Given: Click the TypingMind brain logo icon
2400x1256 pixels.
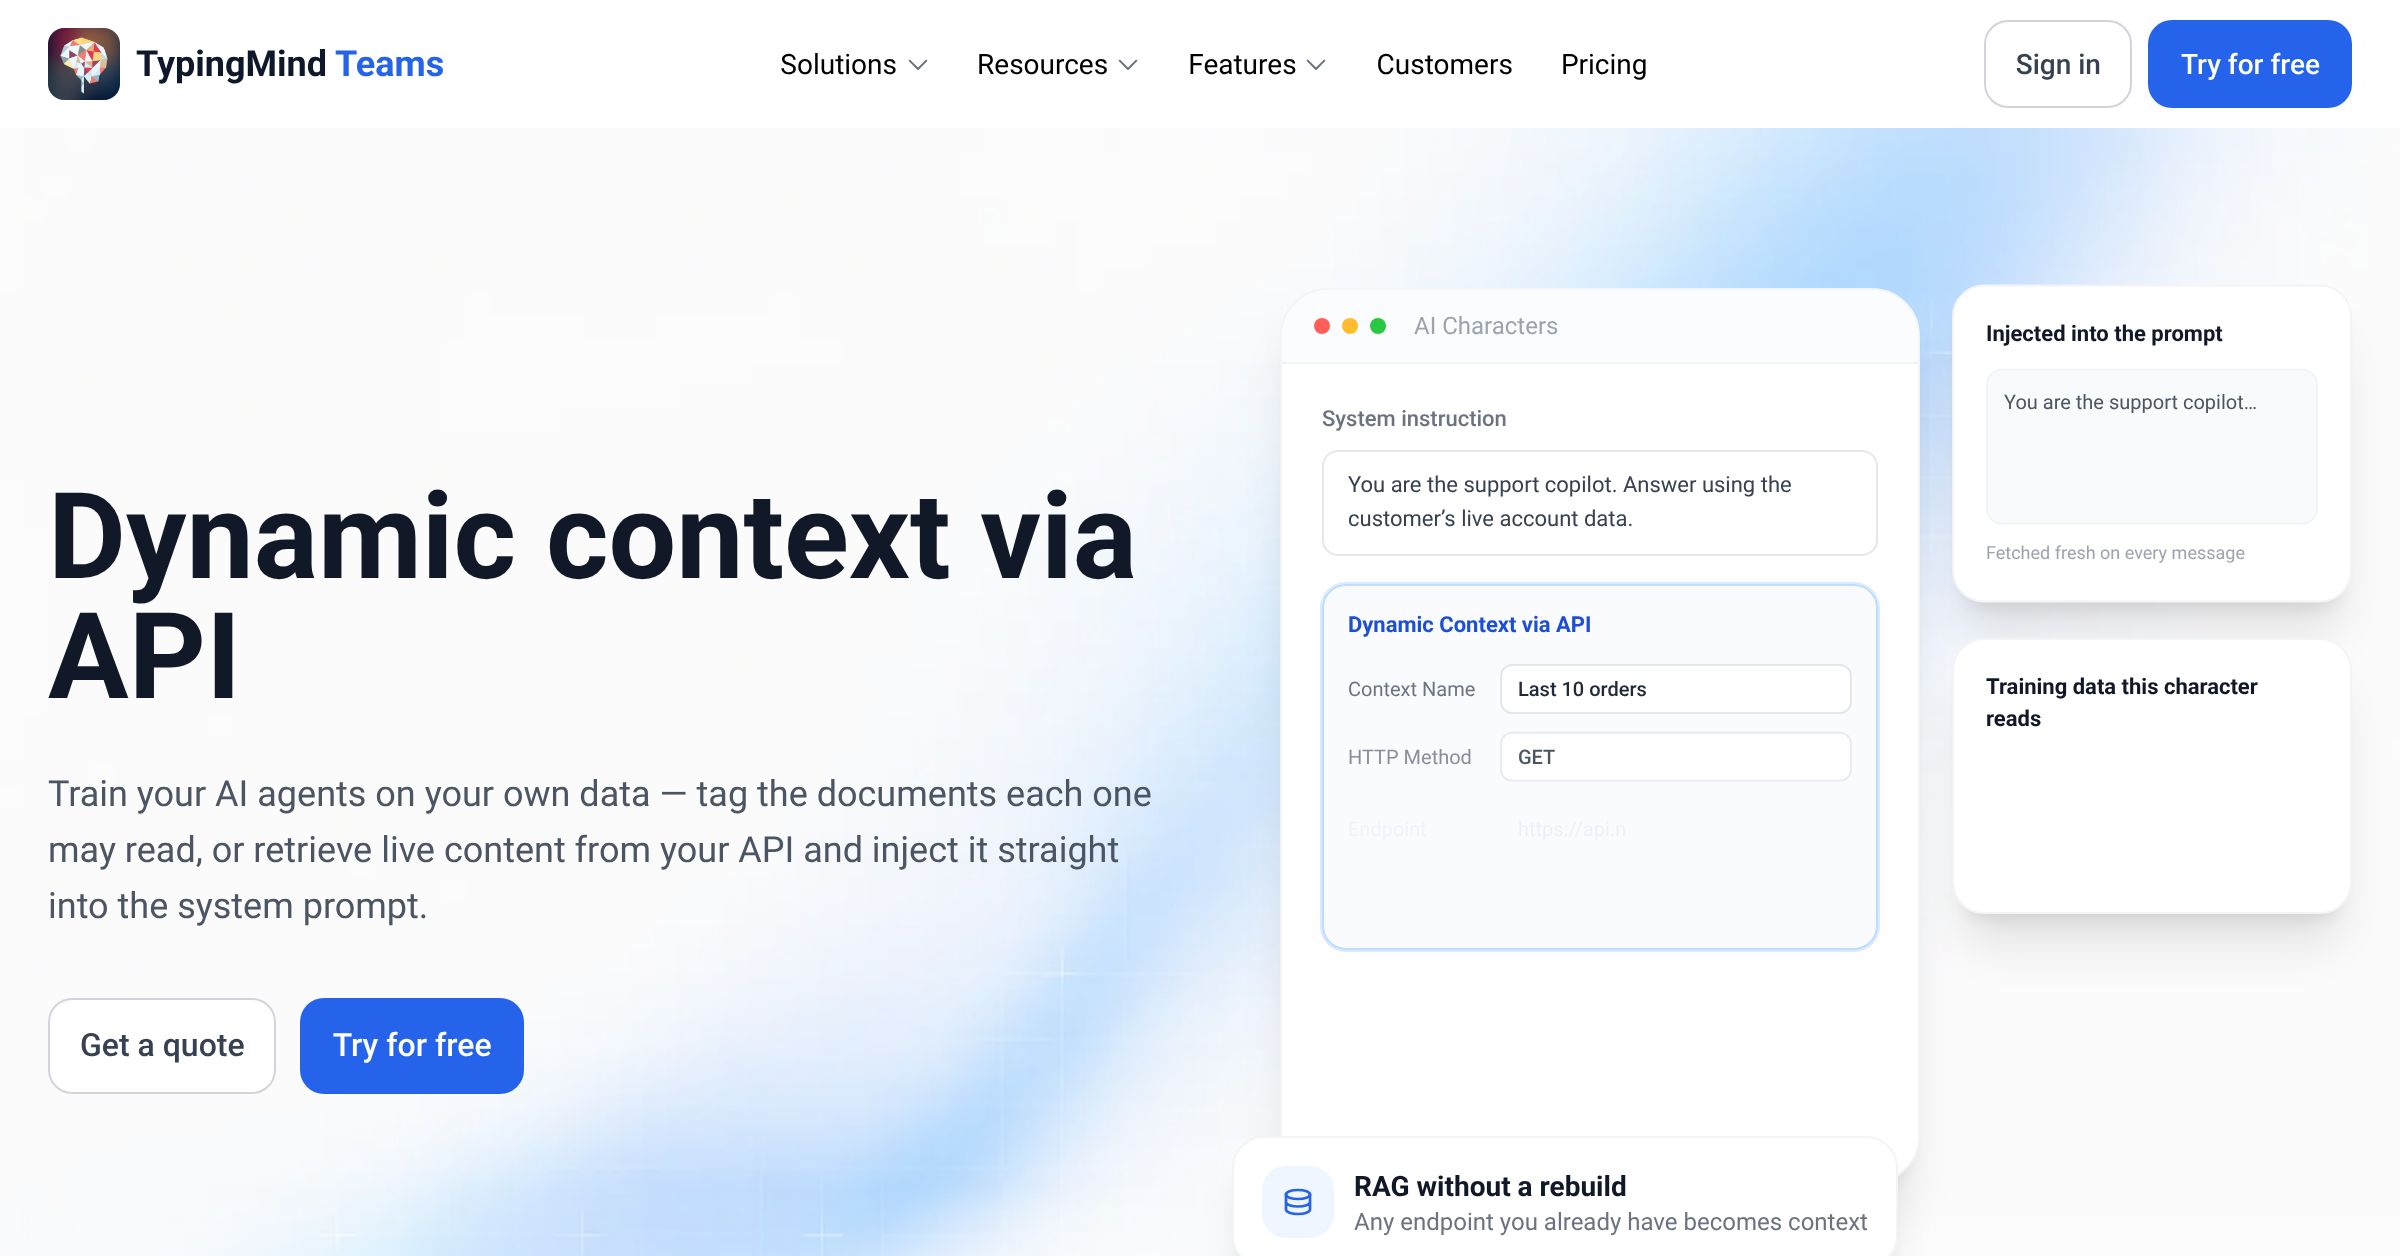Looking at the screenshot, I should 84,64.
